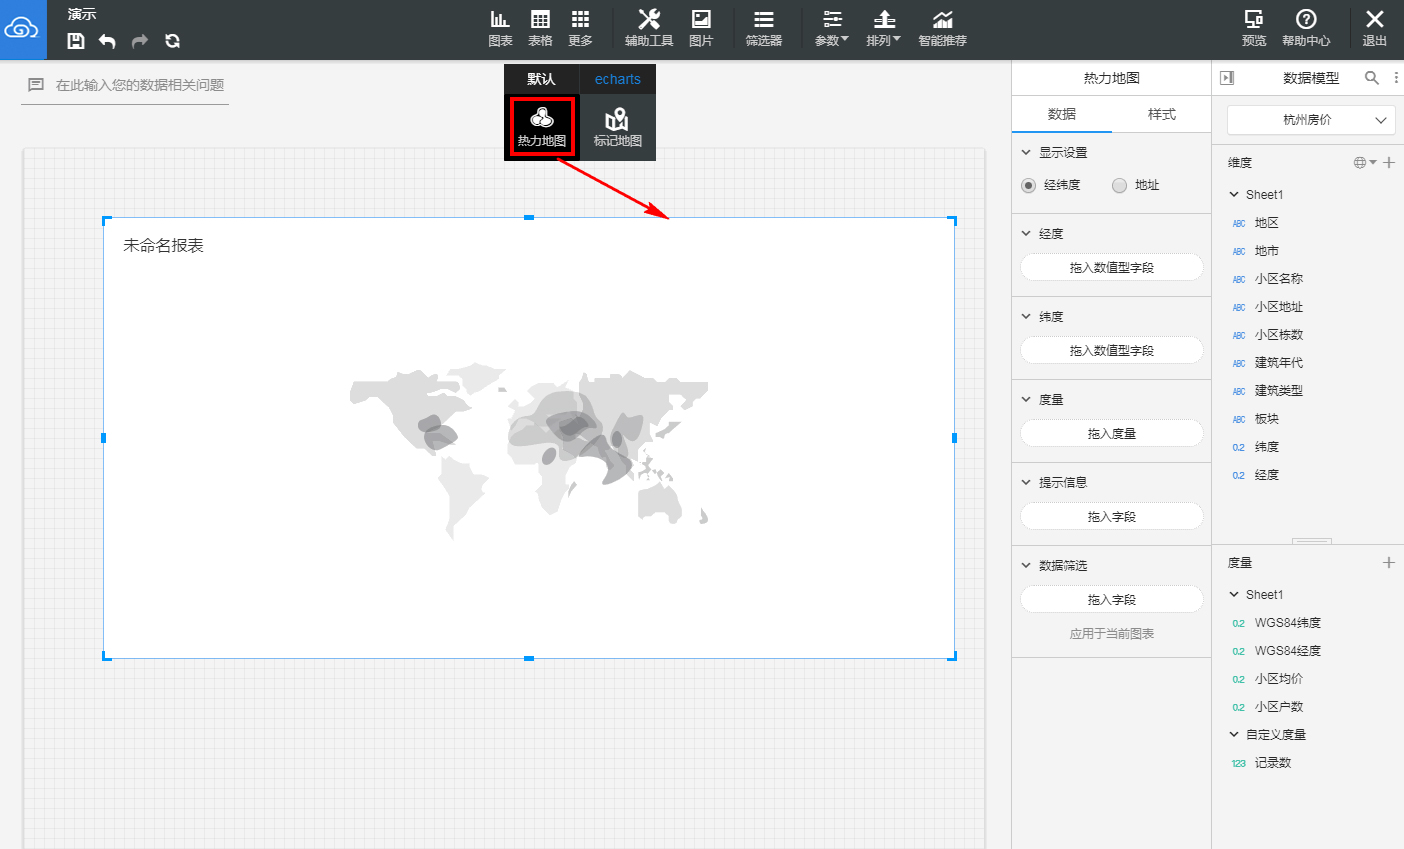
Task: Click 应用于当前图表
Action: tap(1112, 634)
